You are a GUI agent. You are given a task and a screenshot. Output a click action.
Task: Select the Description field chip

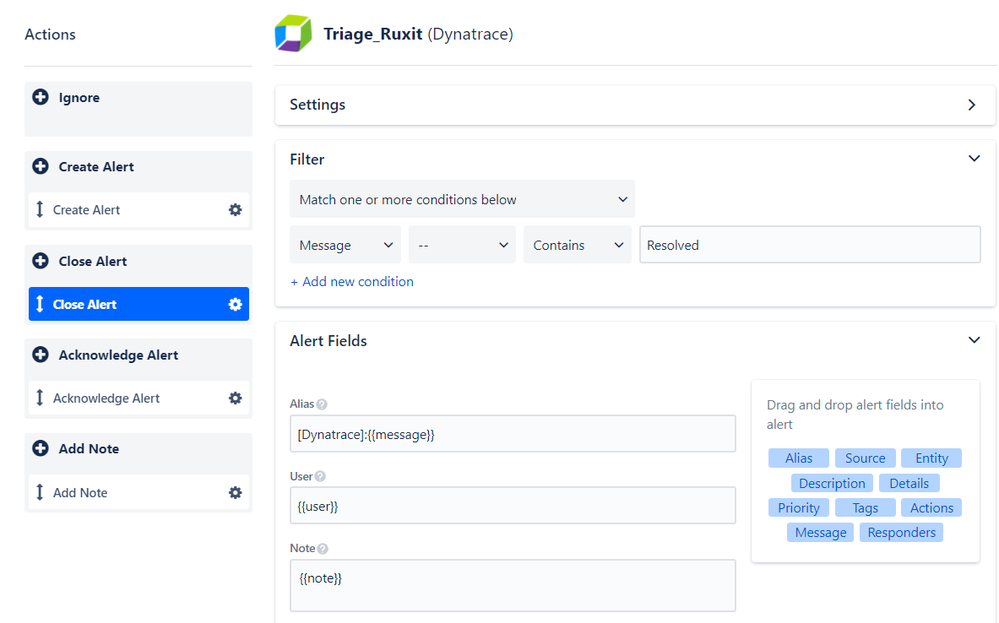click(832, 483)
